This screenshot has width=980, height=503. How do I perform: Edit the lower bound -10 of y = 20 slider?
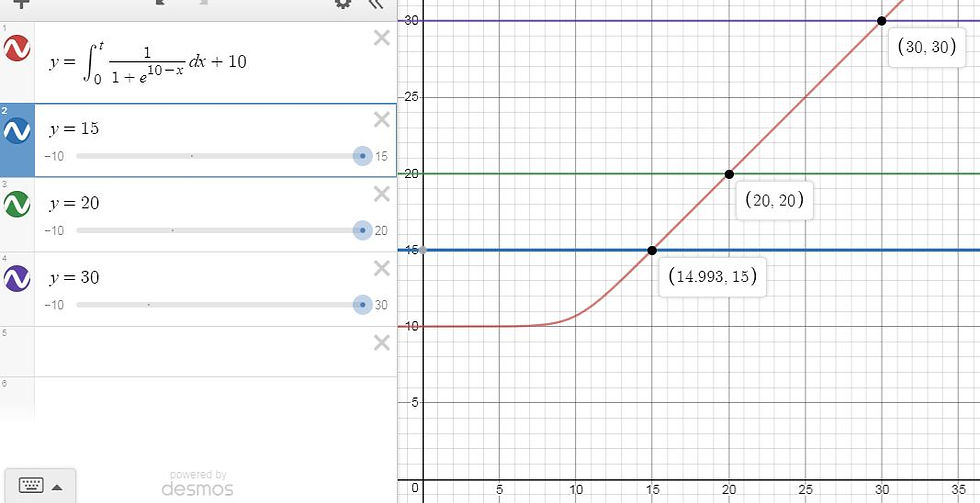click(x=54, y=231)
